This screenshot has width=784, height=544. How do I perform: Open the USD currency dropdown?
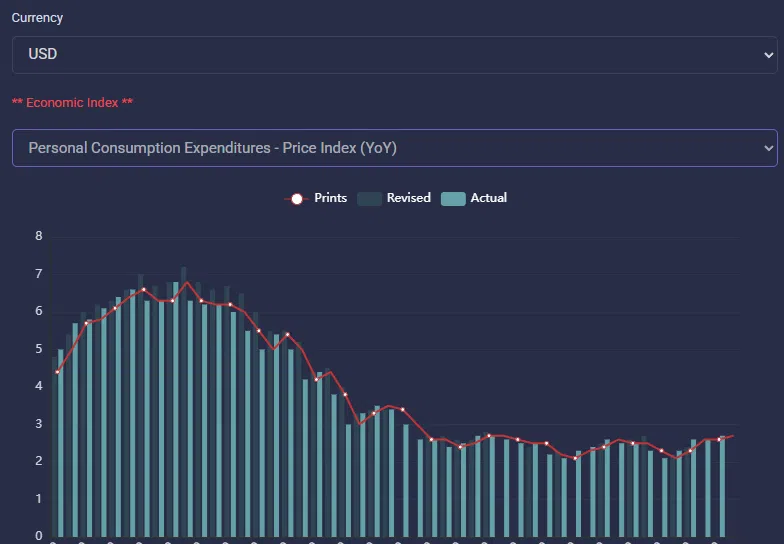click(380, 54)
